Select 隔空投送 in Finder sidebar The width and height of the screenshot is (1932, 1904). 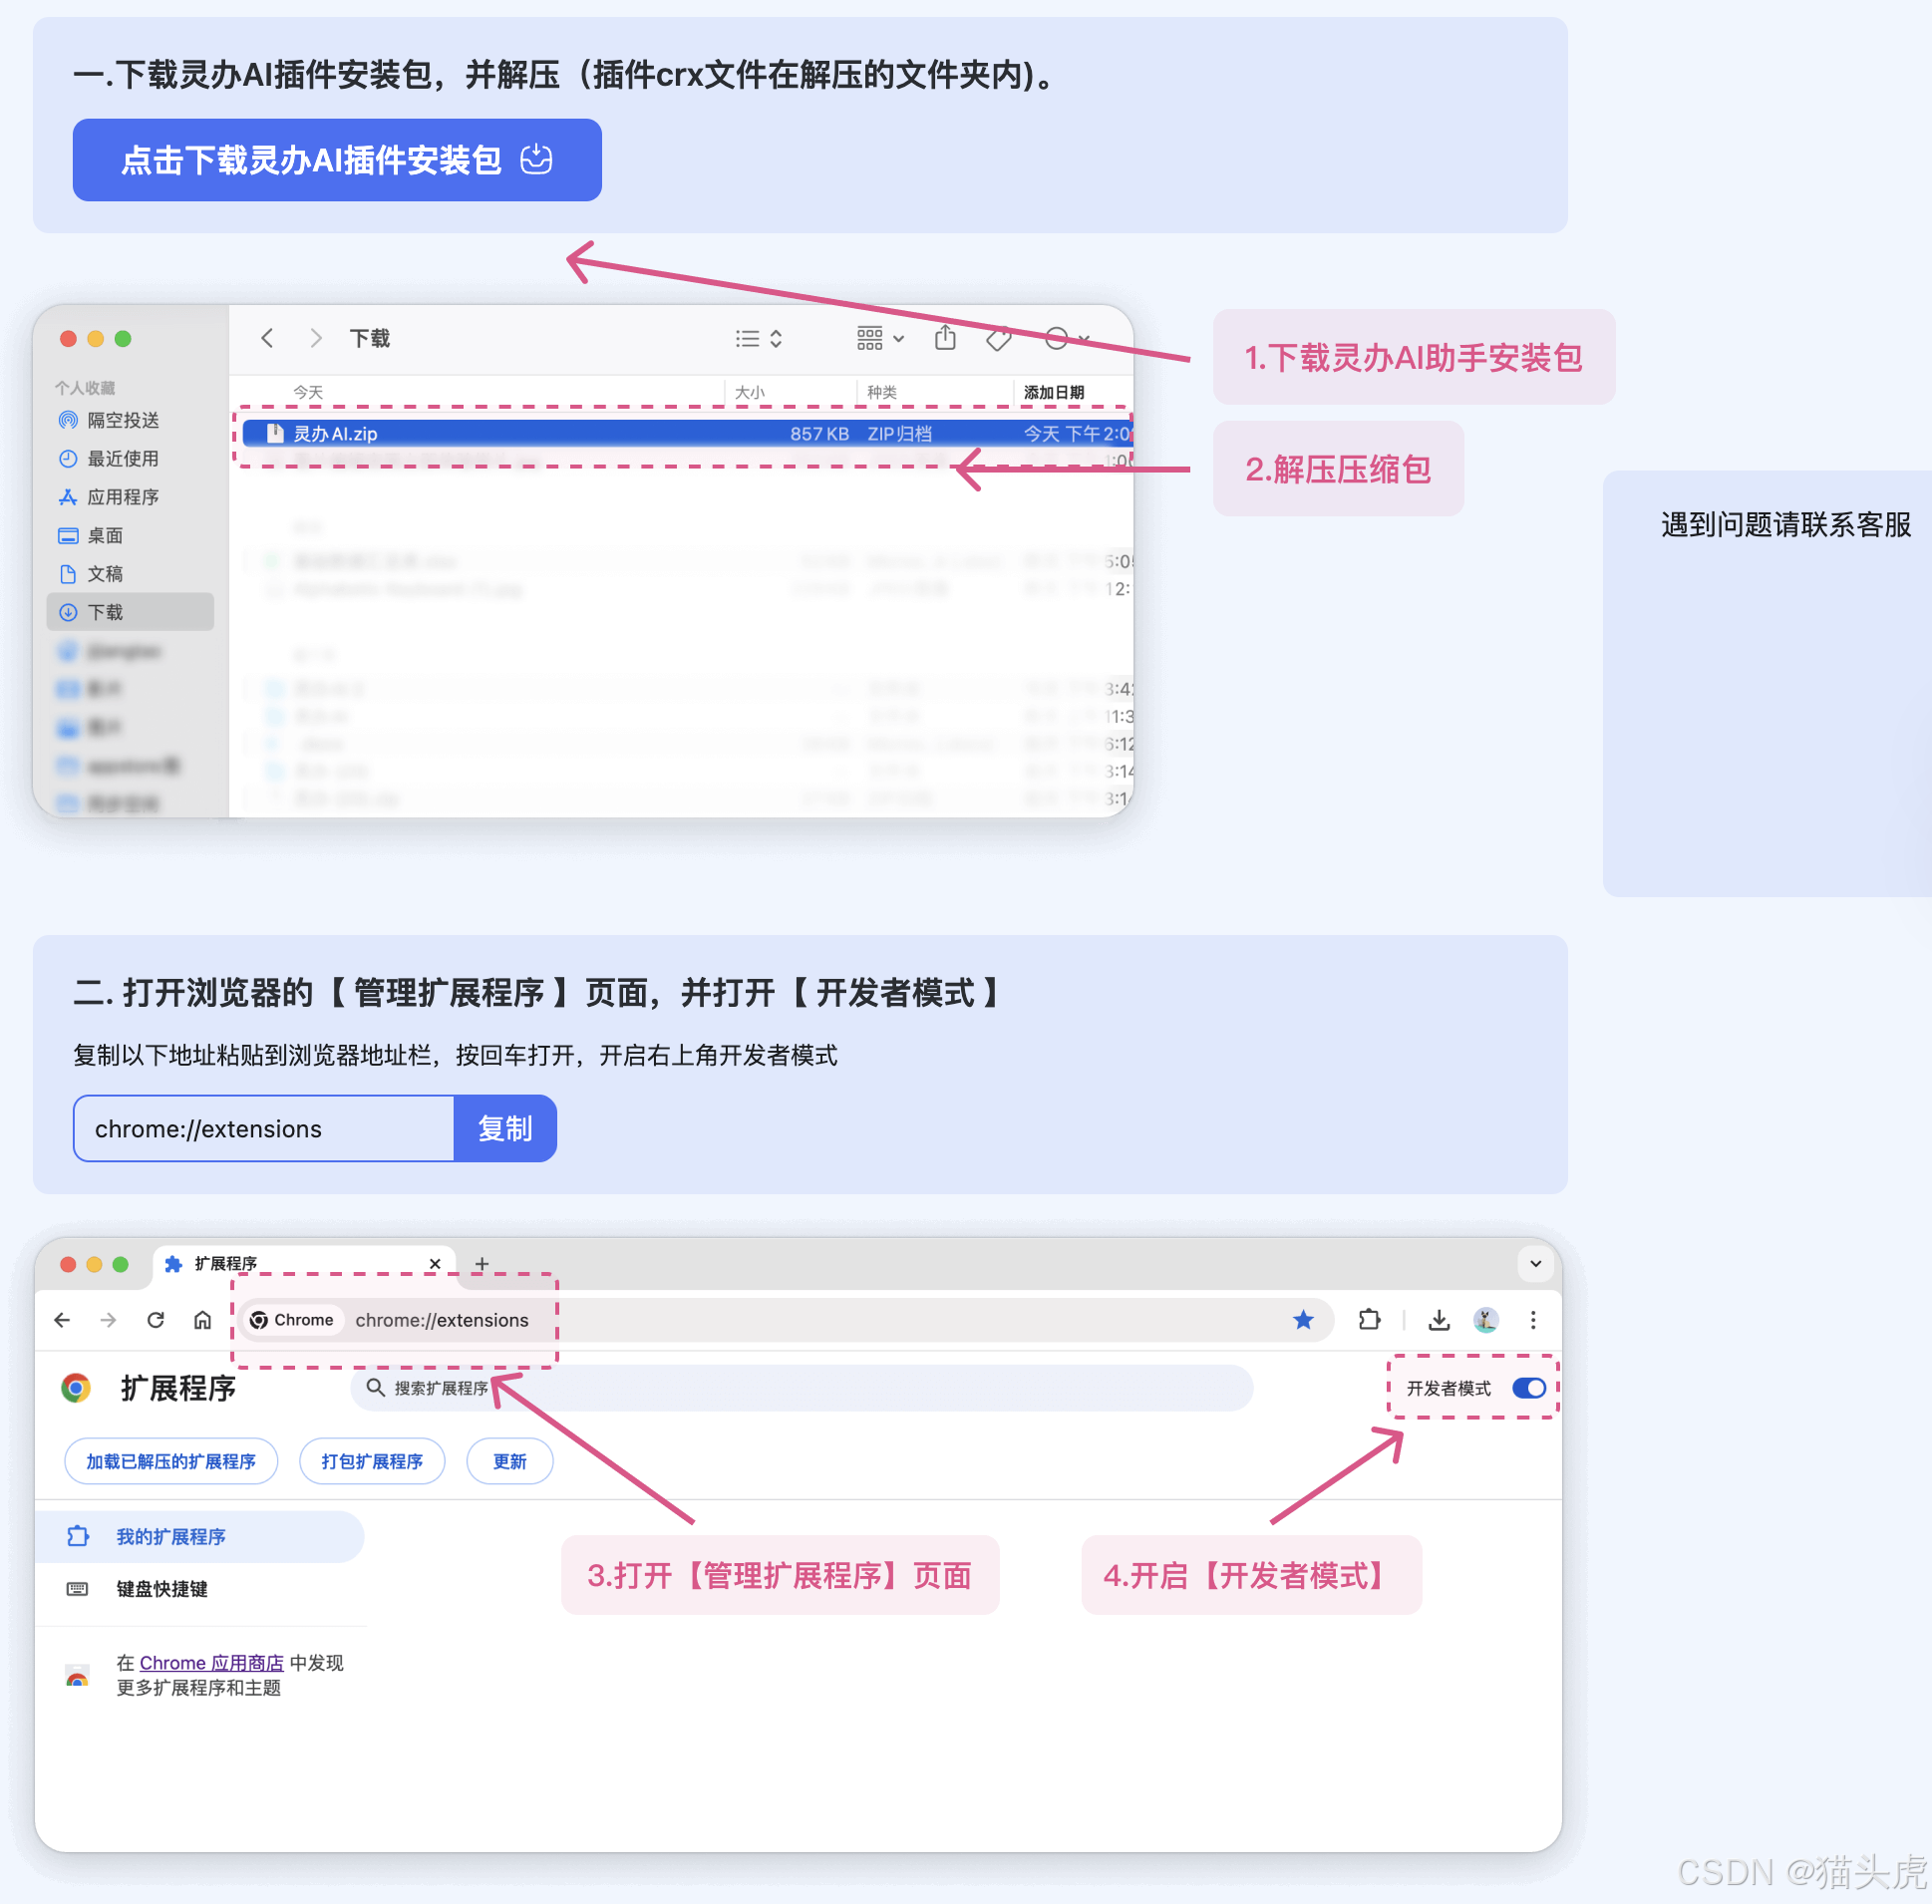pyautogui.click(x=110, y=420)
